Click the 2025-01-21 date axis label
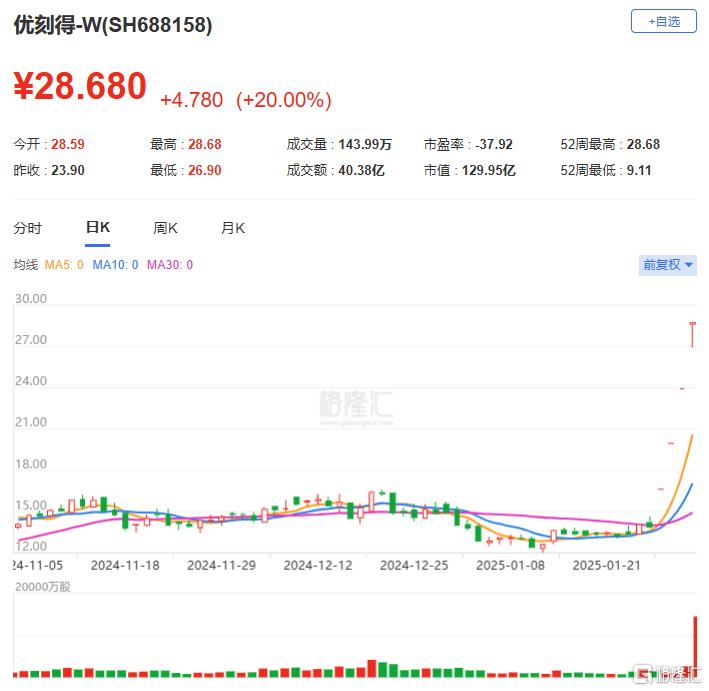The width and height of the screenshot is (709, 691). click(606, 565)
